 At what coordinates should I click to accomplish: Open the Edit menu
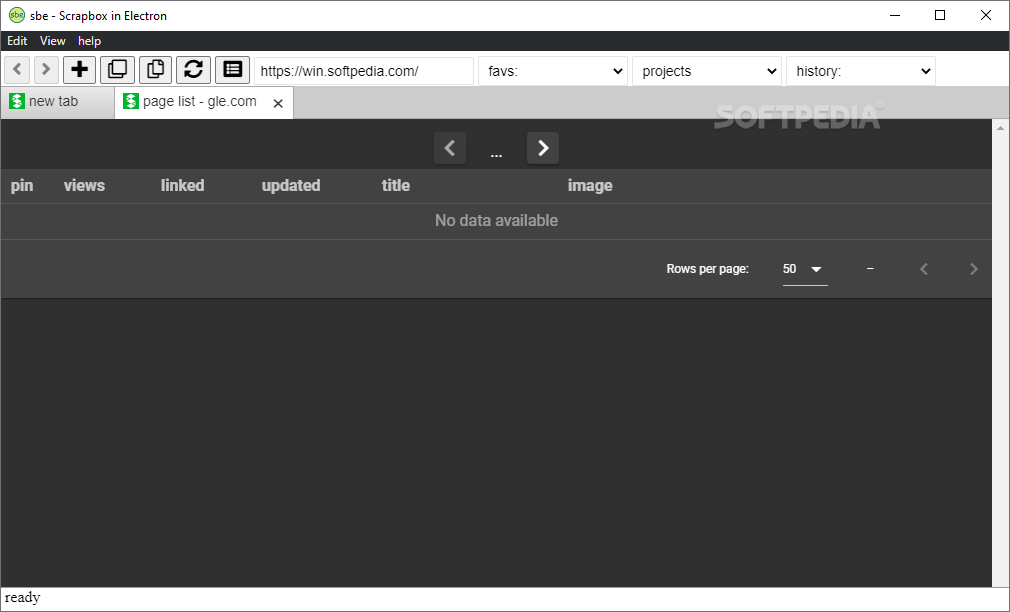[17, 41]
